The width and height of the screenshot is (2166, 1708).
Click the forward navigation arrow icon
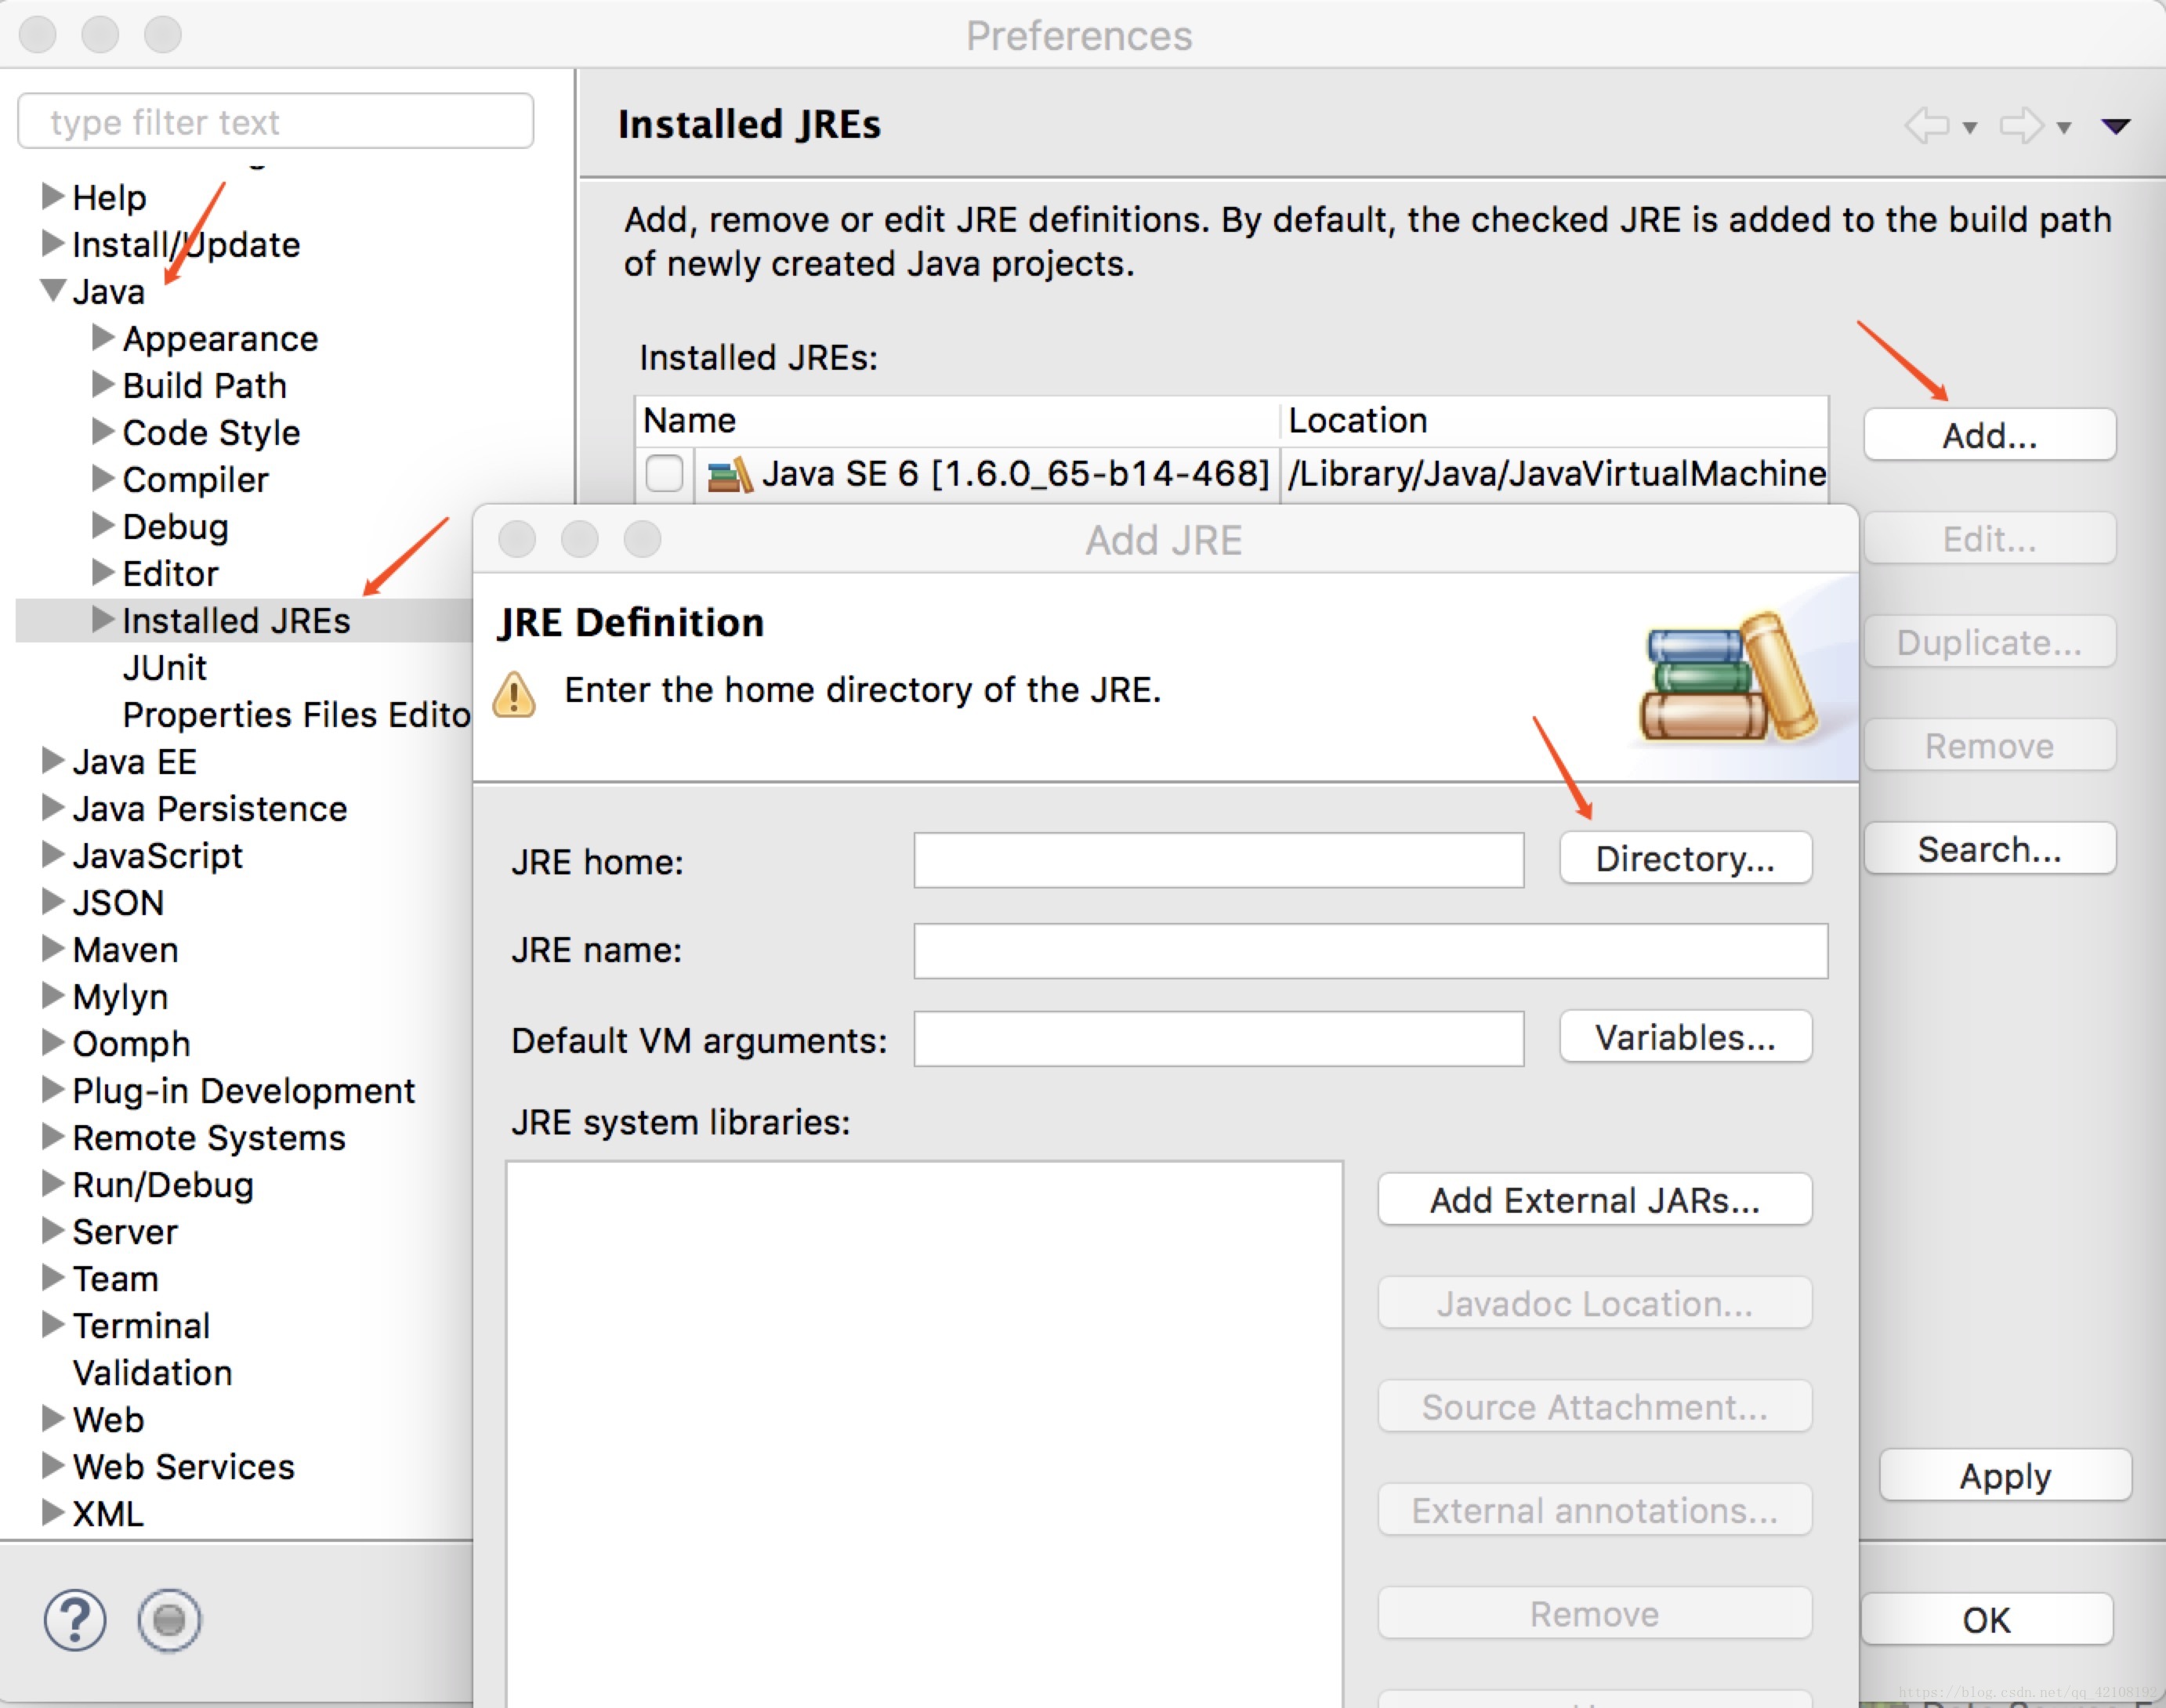2021,126
